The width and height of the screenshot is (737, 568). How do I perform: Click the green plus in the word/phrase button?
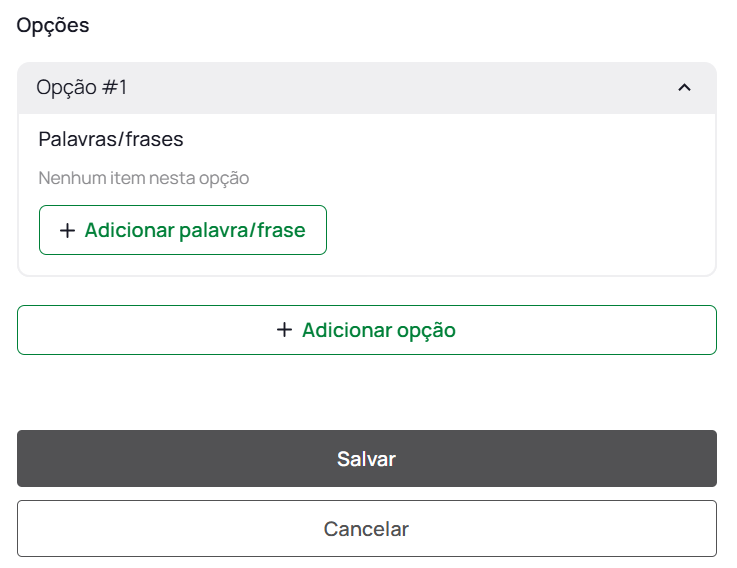(x=67, y=231)
